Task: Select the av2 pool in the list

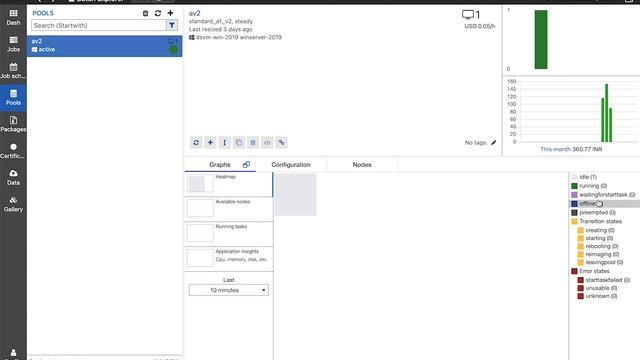Action: pyautogui.click(x=104, y=46)
